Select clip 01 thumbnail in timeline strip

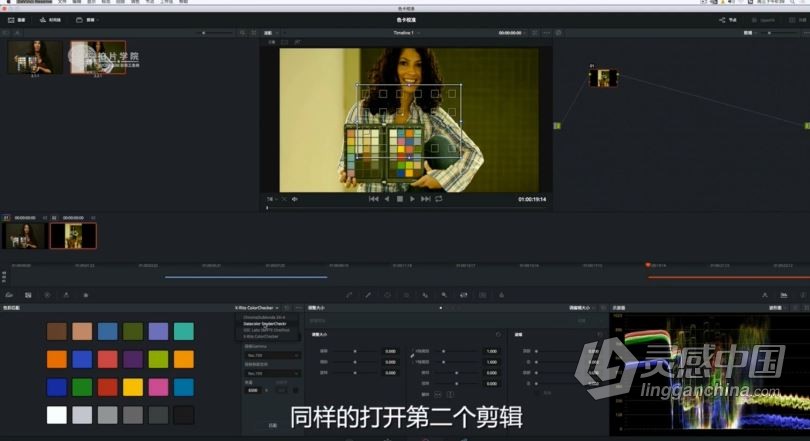(x=24, y=235)
